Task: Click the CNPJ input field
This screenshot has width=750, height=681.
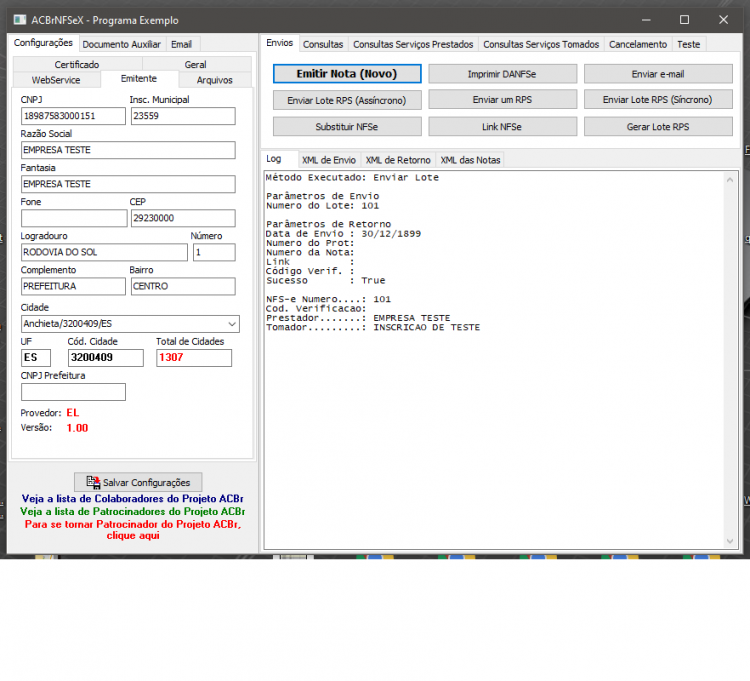Action: [73, 116]
